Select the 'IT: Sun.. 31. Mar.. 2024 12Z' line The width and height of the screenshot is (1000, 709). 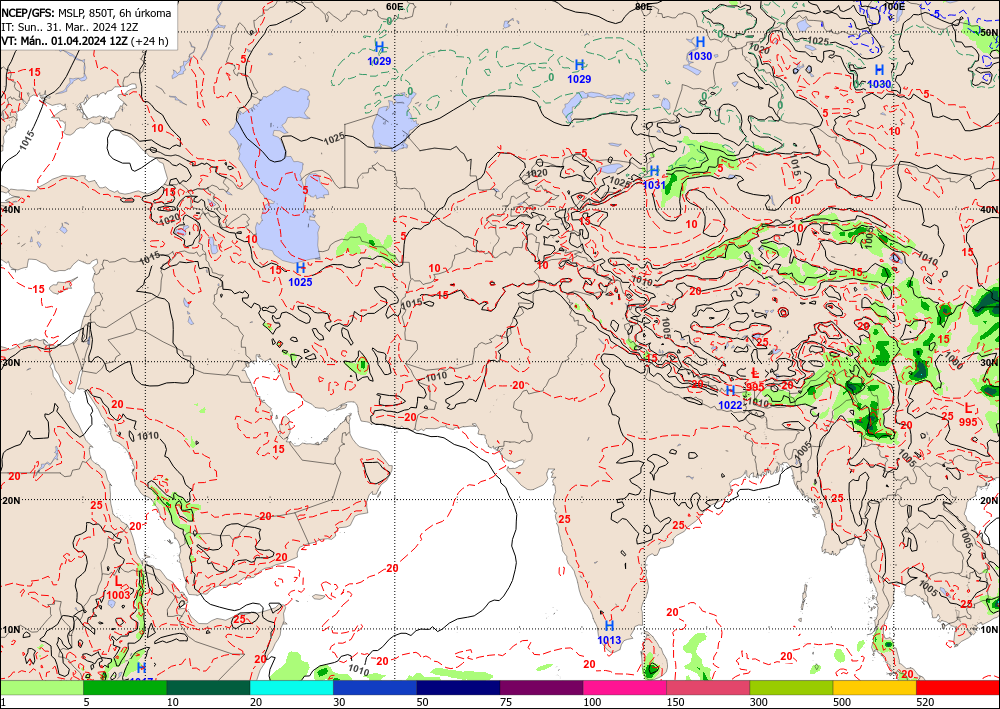point(70,27)
